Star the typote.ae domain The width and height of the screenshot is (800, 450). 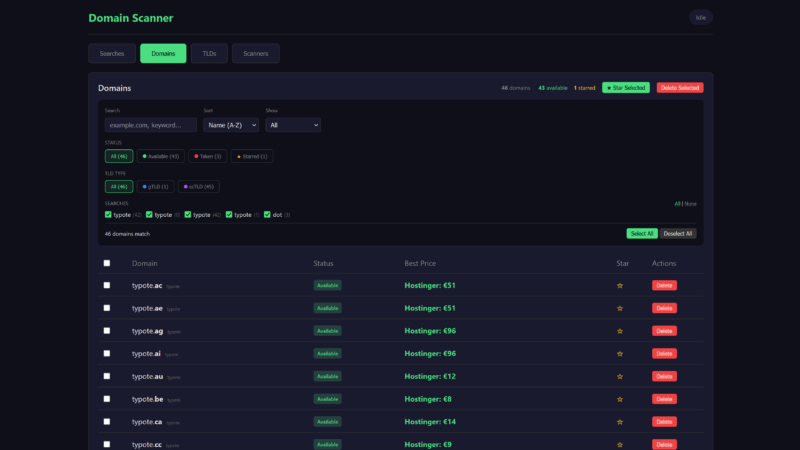[x=620, y=308]
